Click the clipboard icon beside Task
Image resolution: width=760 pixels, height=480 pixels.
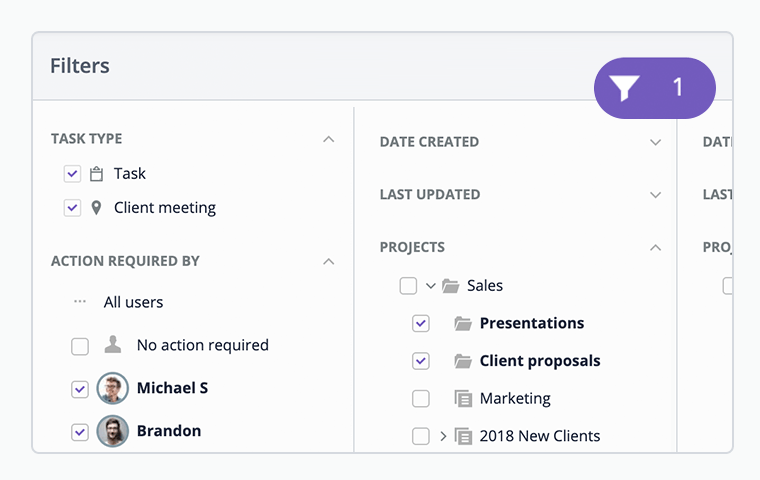click(x=96, y=174)
